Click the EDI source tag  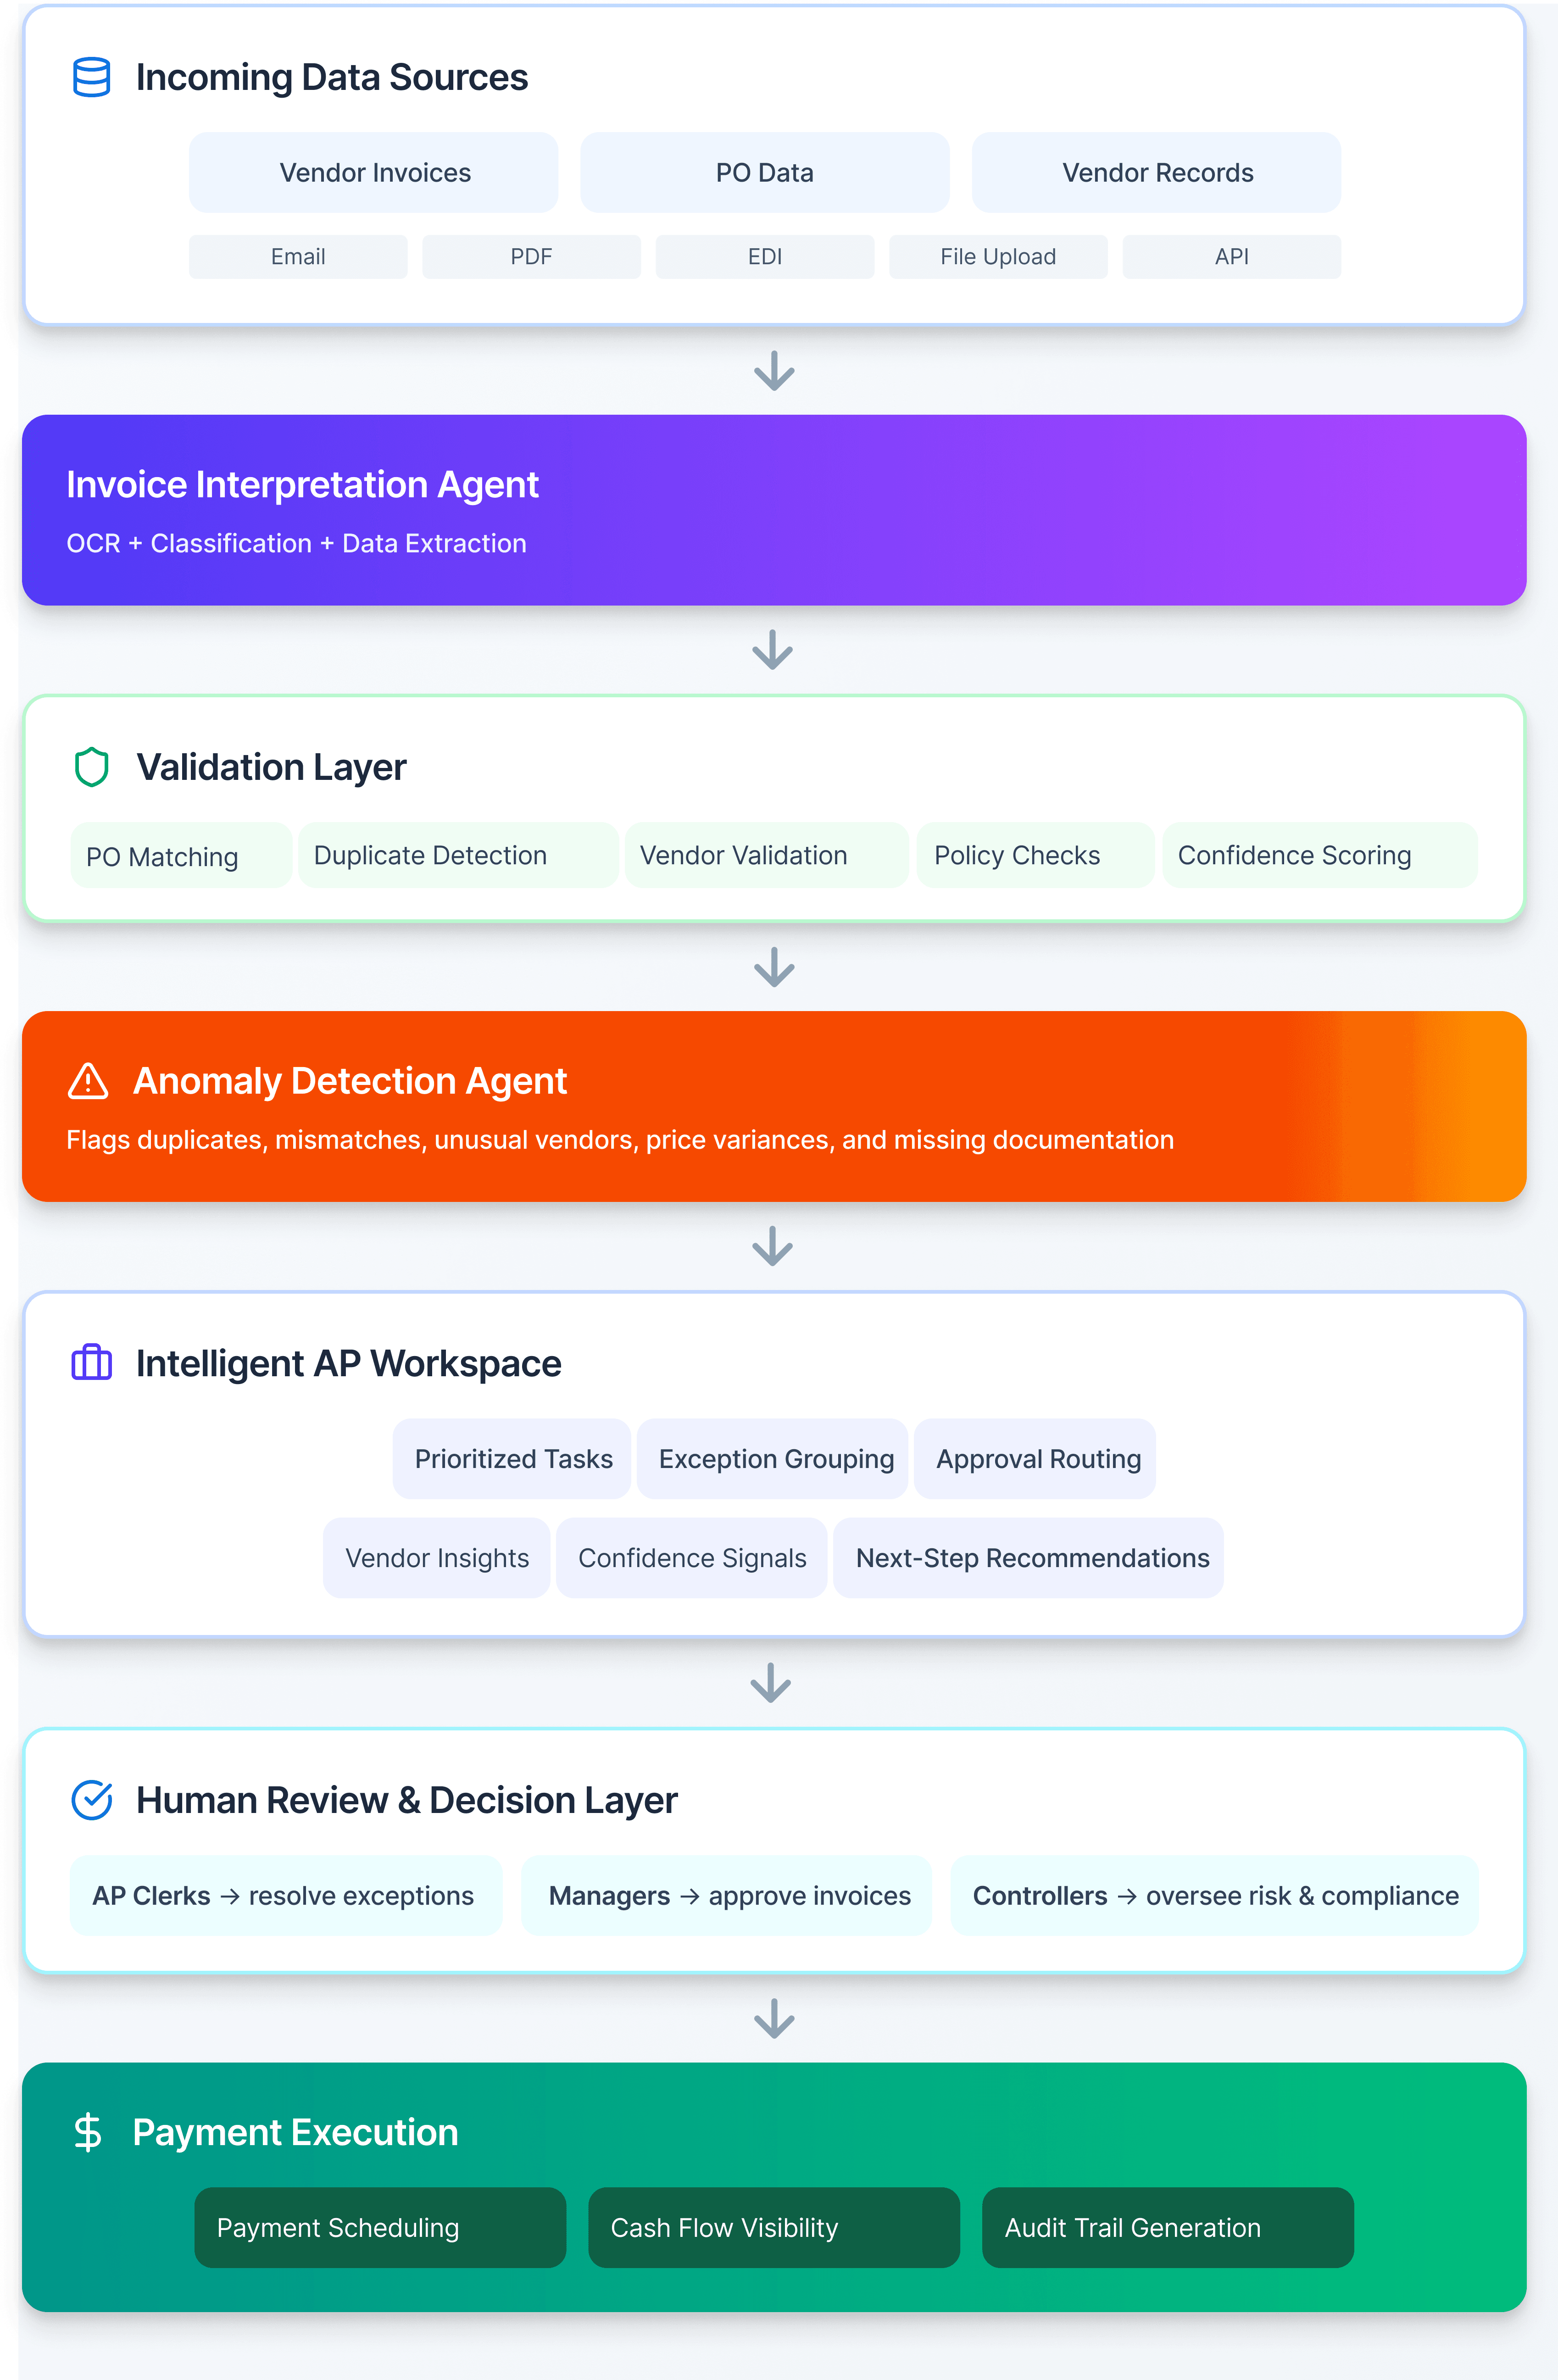764,257
